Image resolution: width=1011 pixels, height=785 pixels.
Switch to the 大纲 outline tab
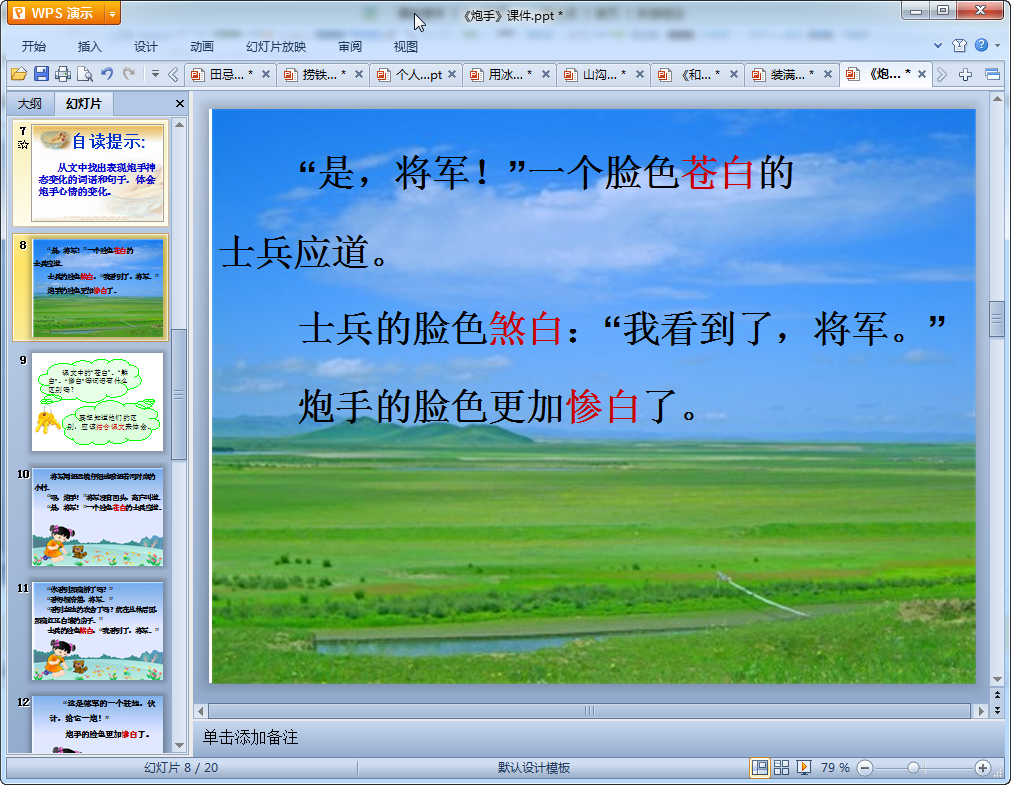click(30, 104)
